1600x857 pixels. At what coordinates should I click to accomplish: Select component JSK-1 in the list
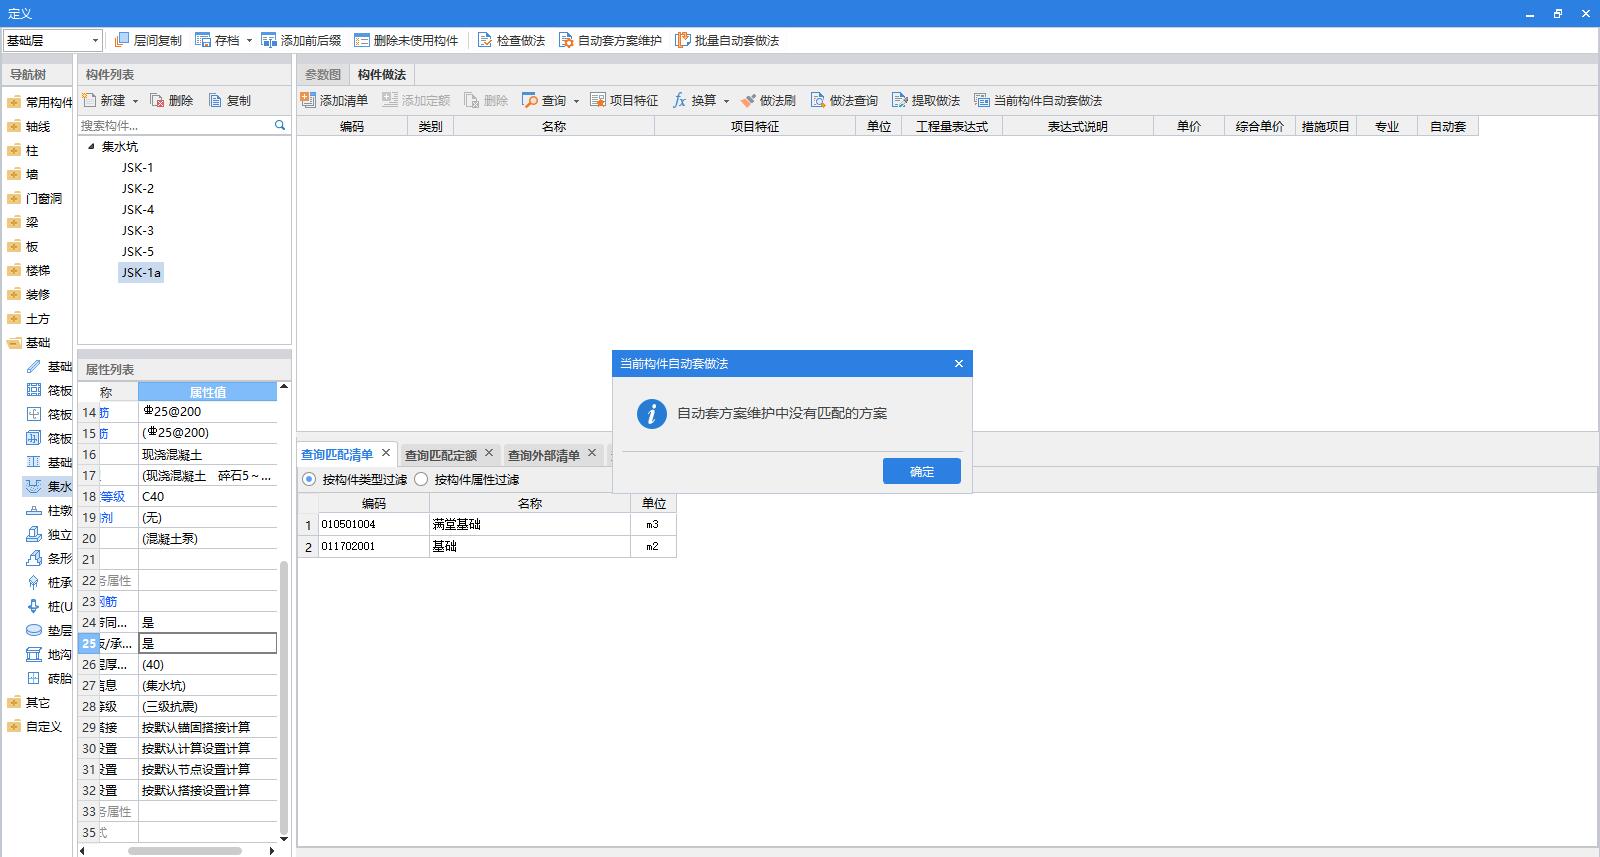click(x=138, y=167)
